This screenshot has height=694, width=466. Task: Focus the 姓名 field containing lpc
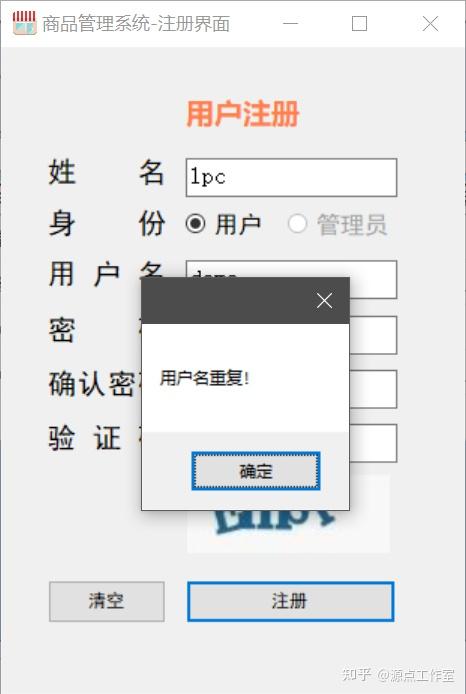pyautogui.click(x=291, y=177)
